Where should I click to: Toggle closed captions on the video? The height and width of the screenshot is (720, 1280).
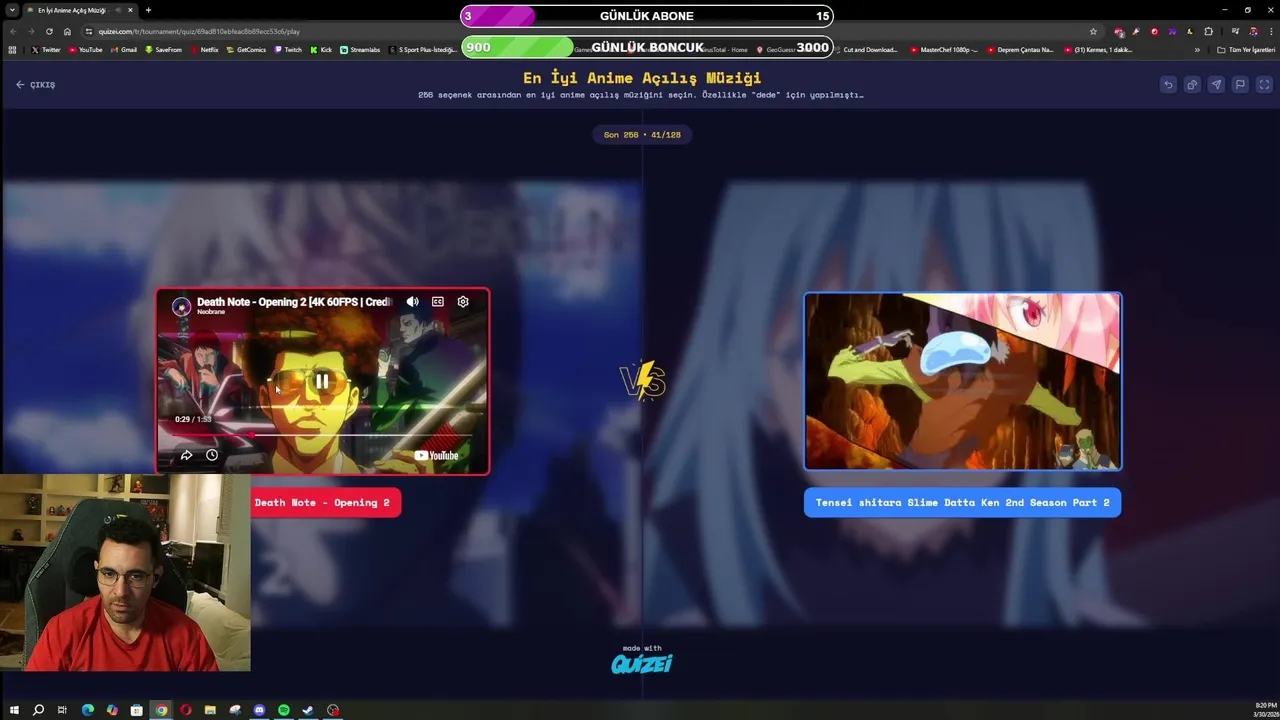(x=437, y=301)
